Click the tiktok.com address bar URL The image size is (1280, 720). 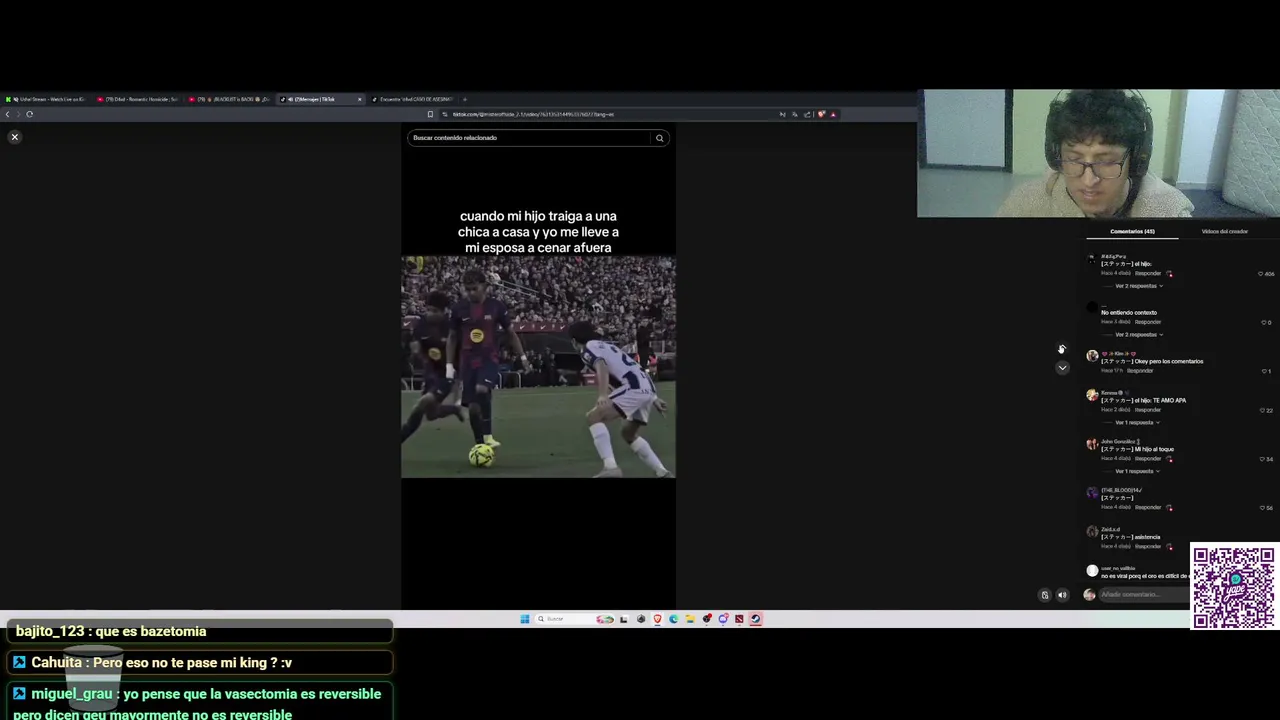533,114
